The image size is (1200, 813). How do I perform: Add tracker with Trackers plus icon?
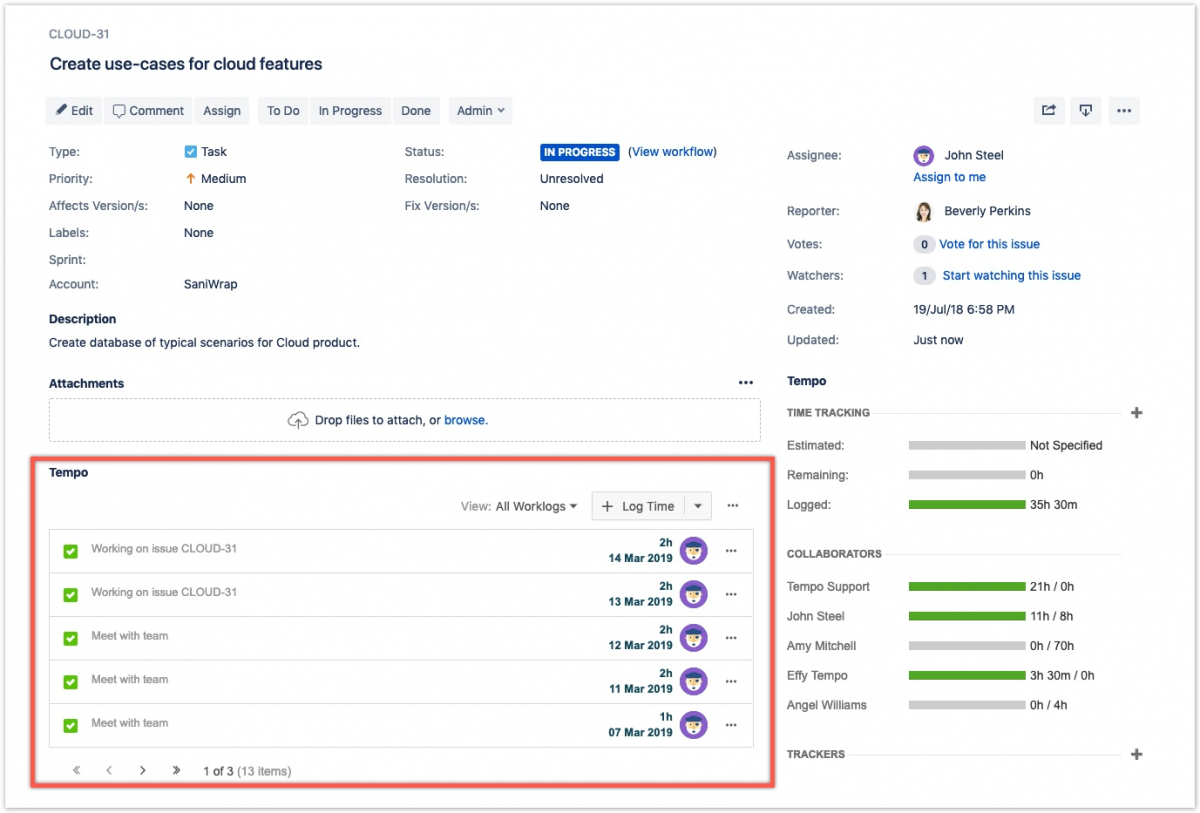[1136, 755]
